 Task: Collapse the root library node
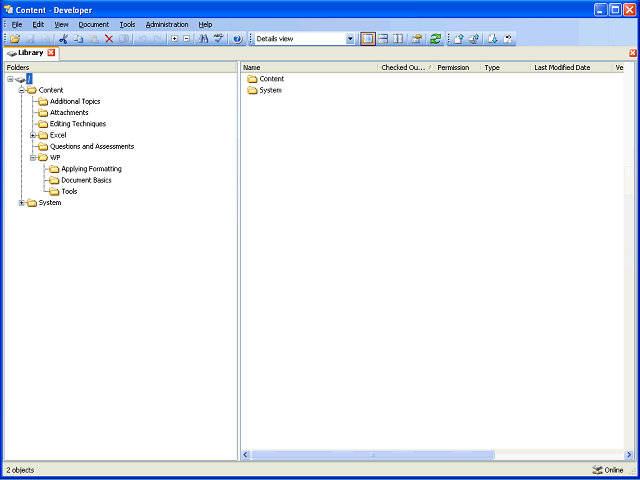[x=10, y=79]
